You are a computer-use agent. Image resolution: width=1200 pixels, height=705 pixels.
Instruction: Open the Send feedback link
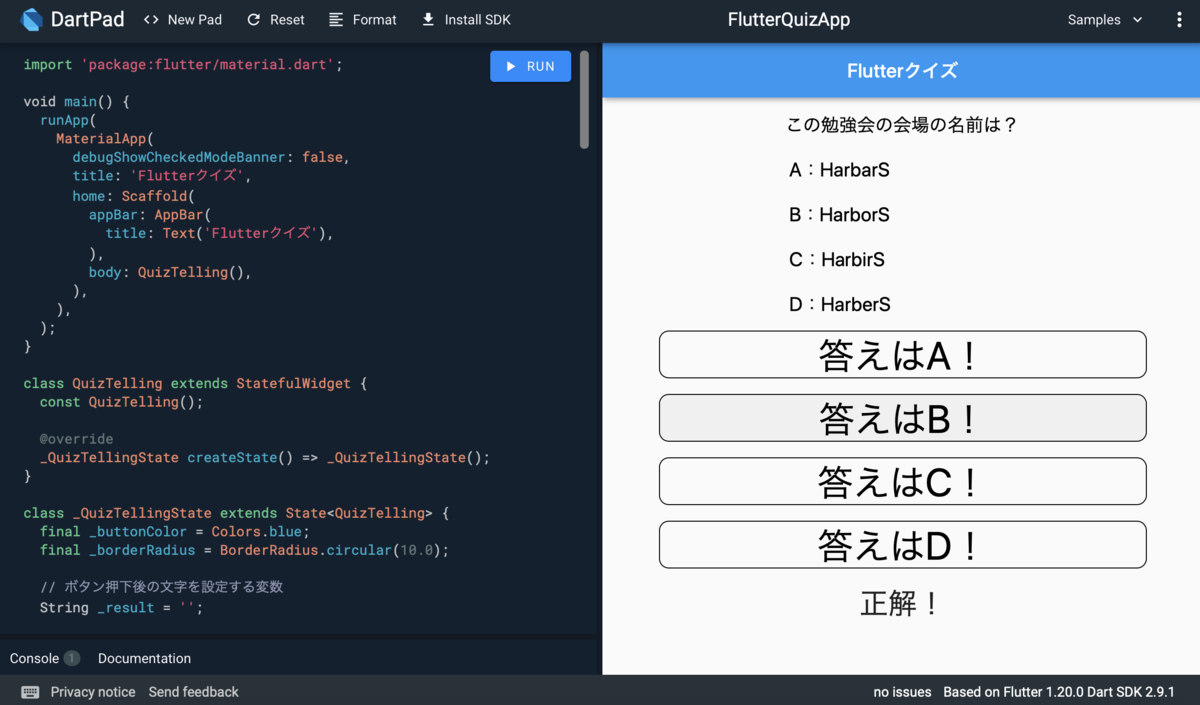pos(194,692)
